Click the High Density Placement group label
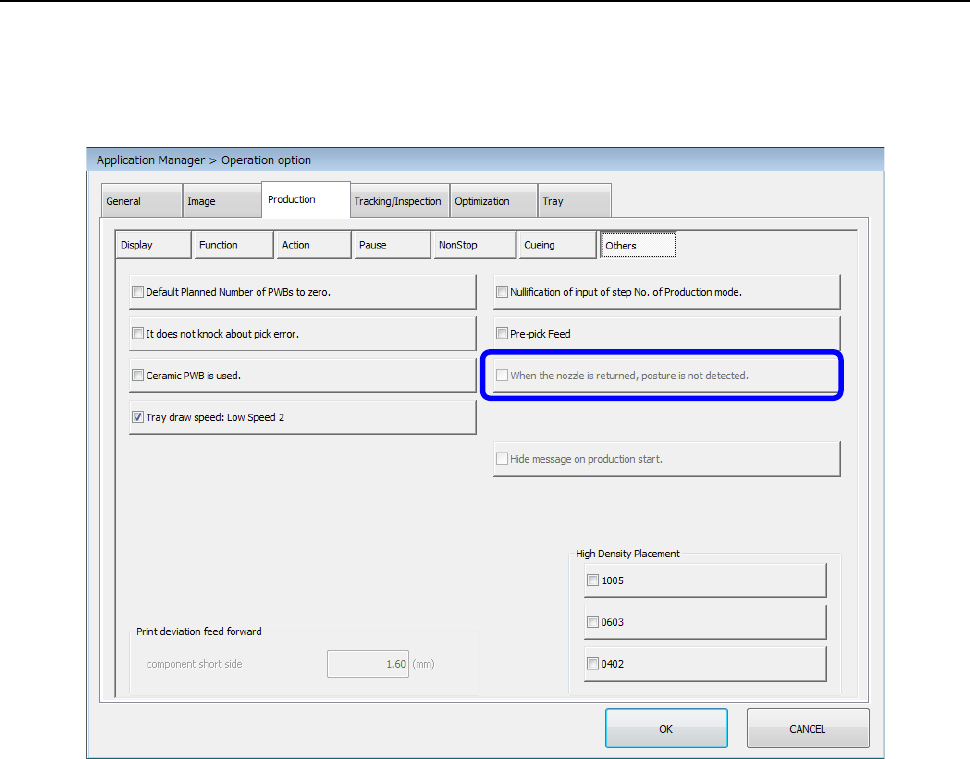970x759 pixels. [627, 554]
